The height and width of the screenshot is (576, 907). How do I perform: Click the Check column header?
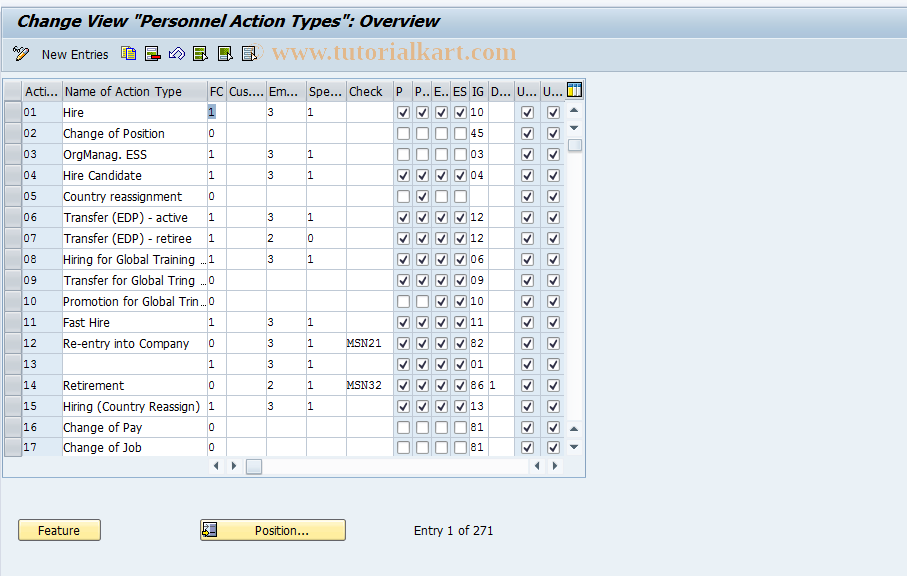click(370, 91)
